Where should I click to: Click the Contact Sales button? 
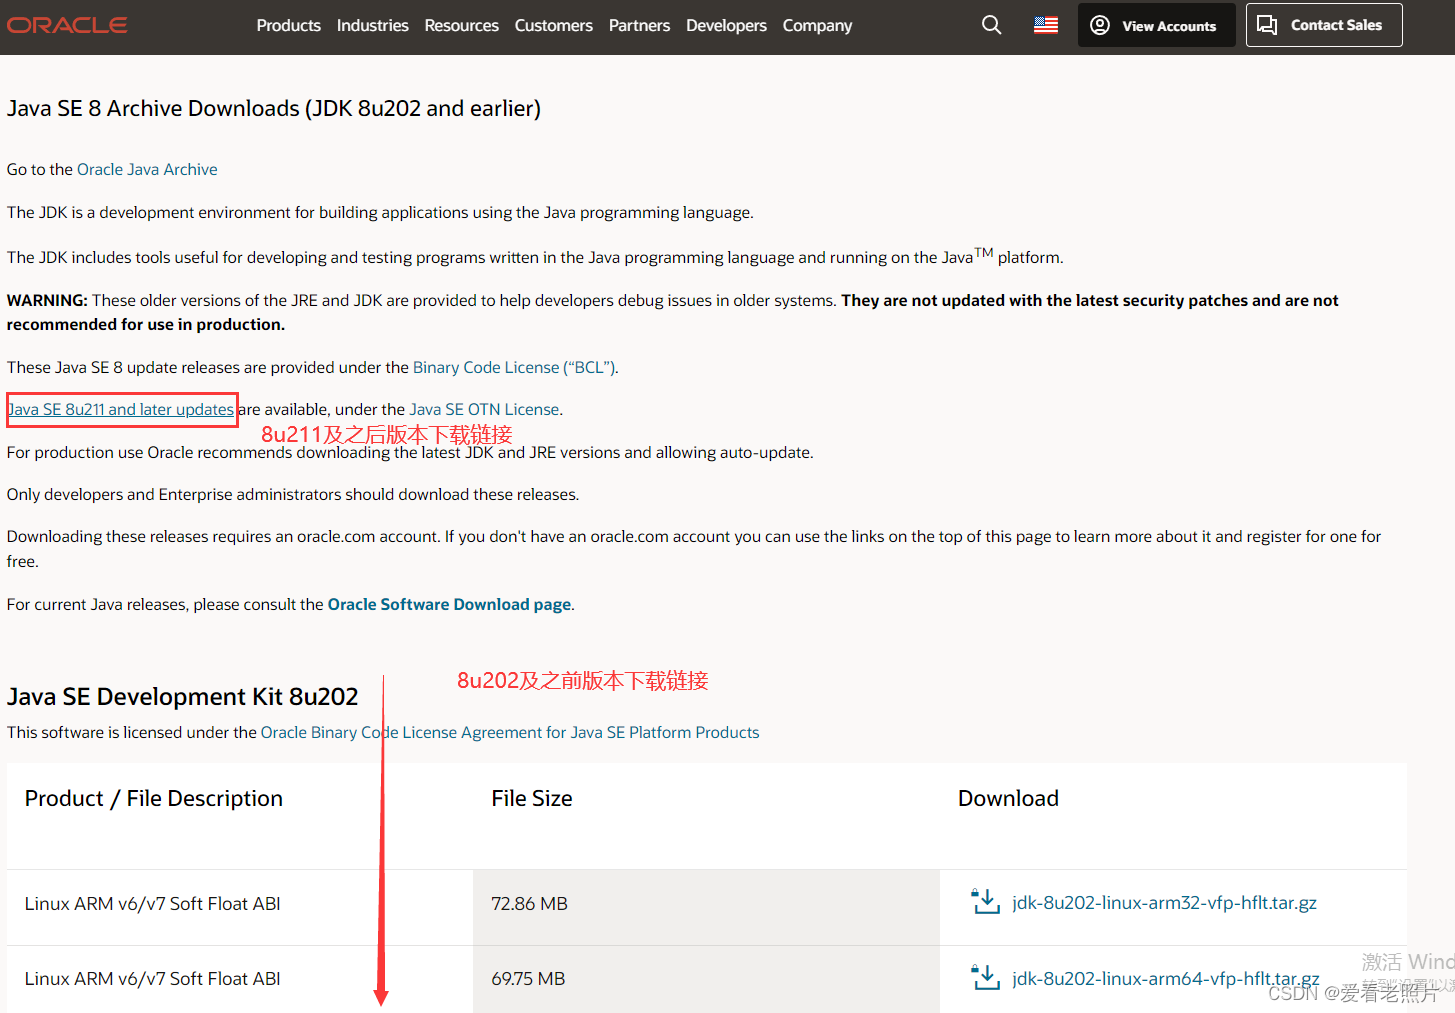click(x=1324, y=25)
